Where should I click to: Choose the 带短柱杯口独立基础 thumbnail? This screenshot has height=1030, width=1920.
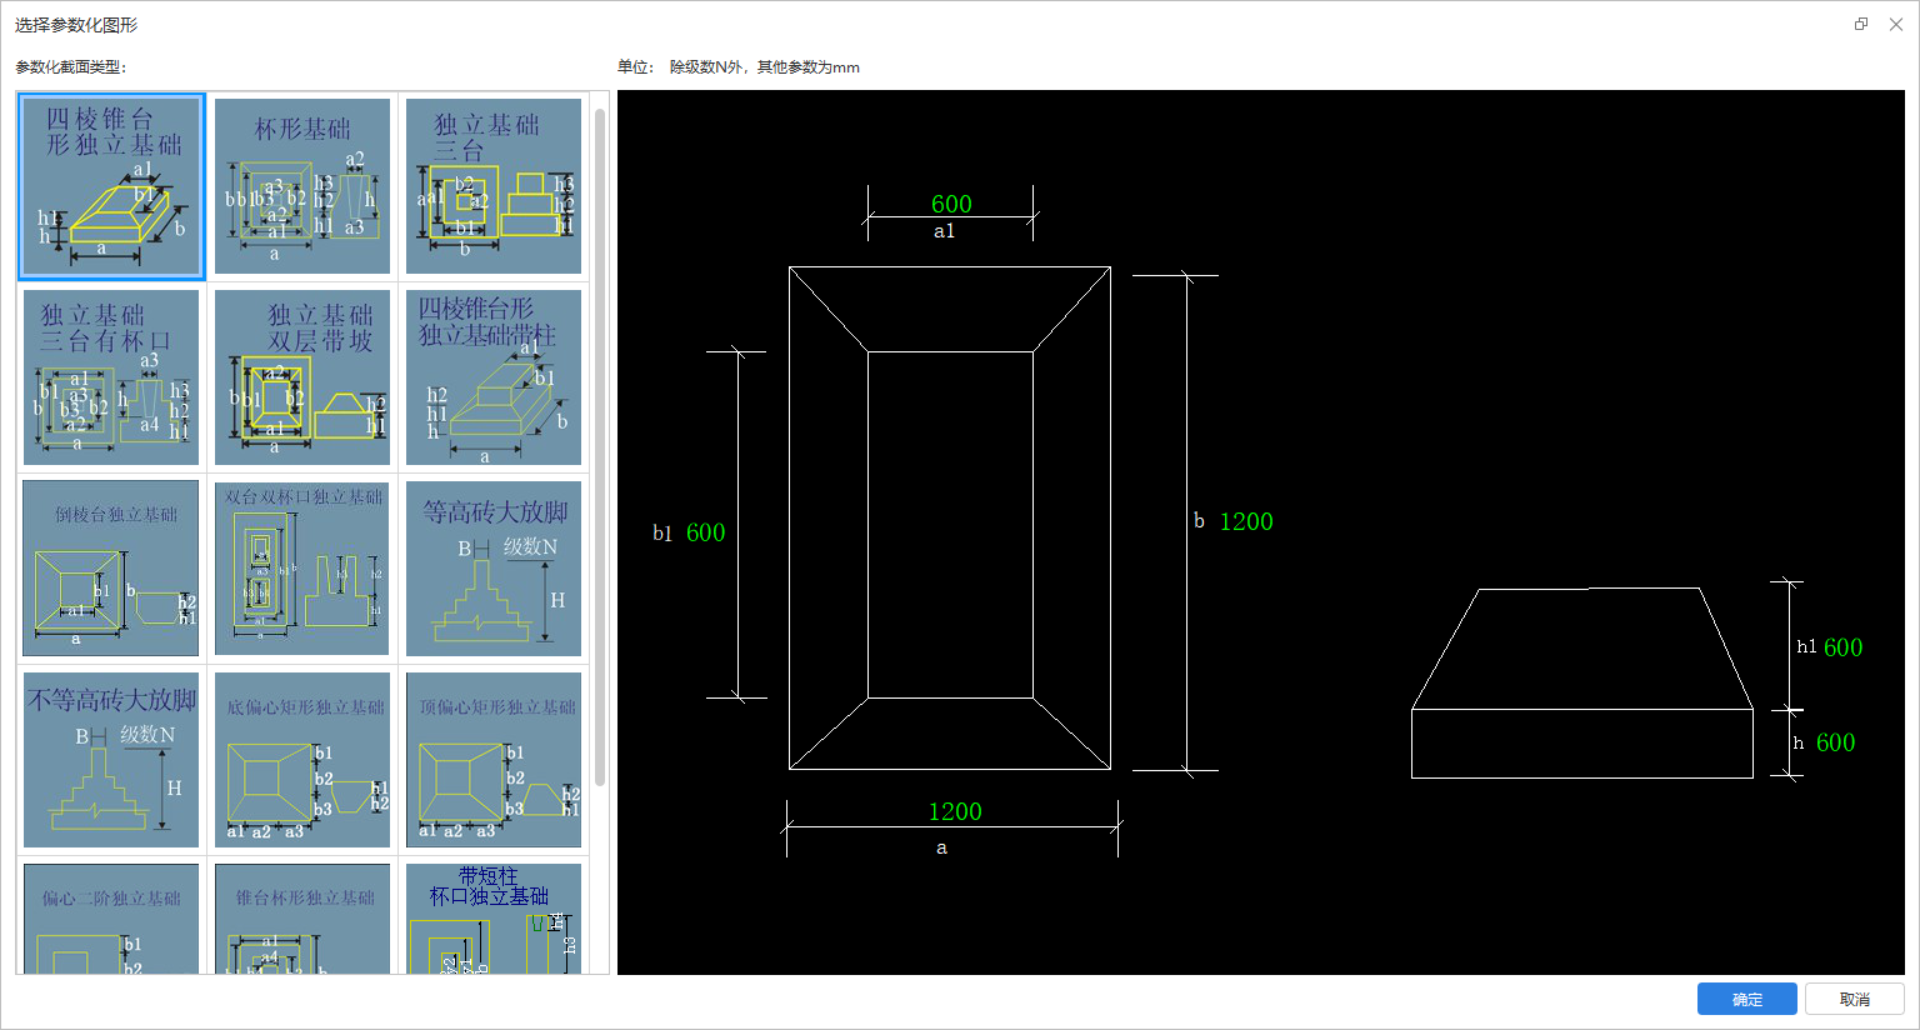493,919
